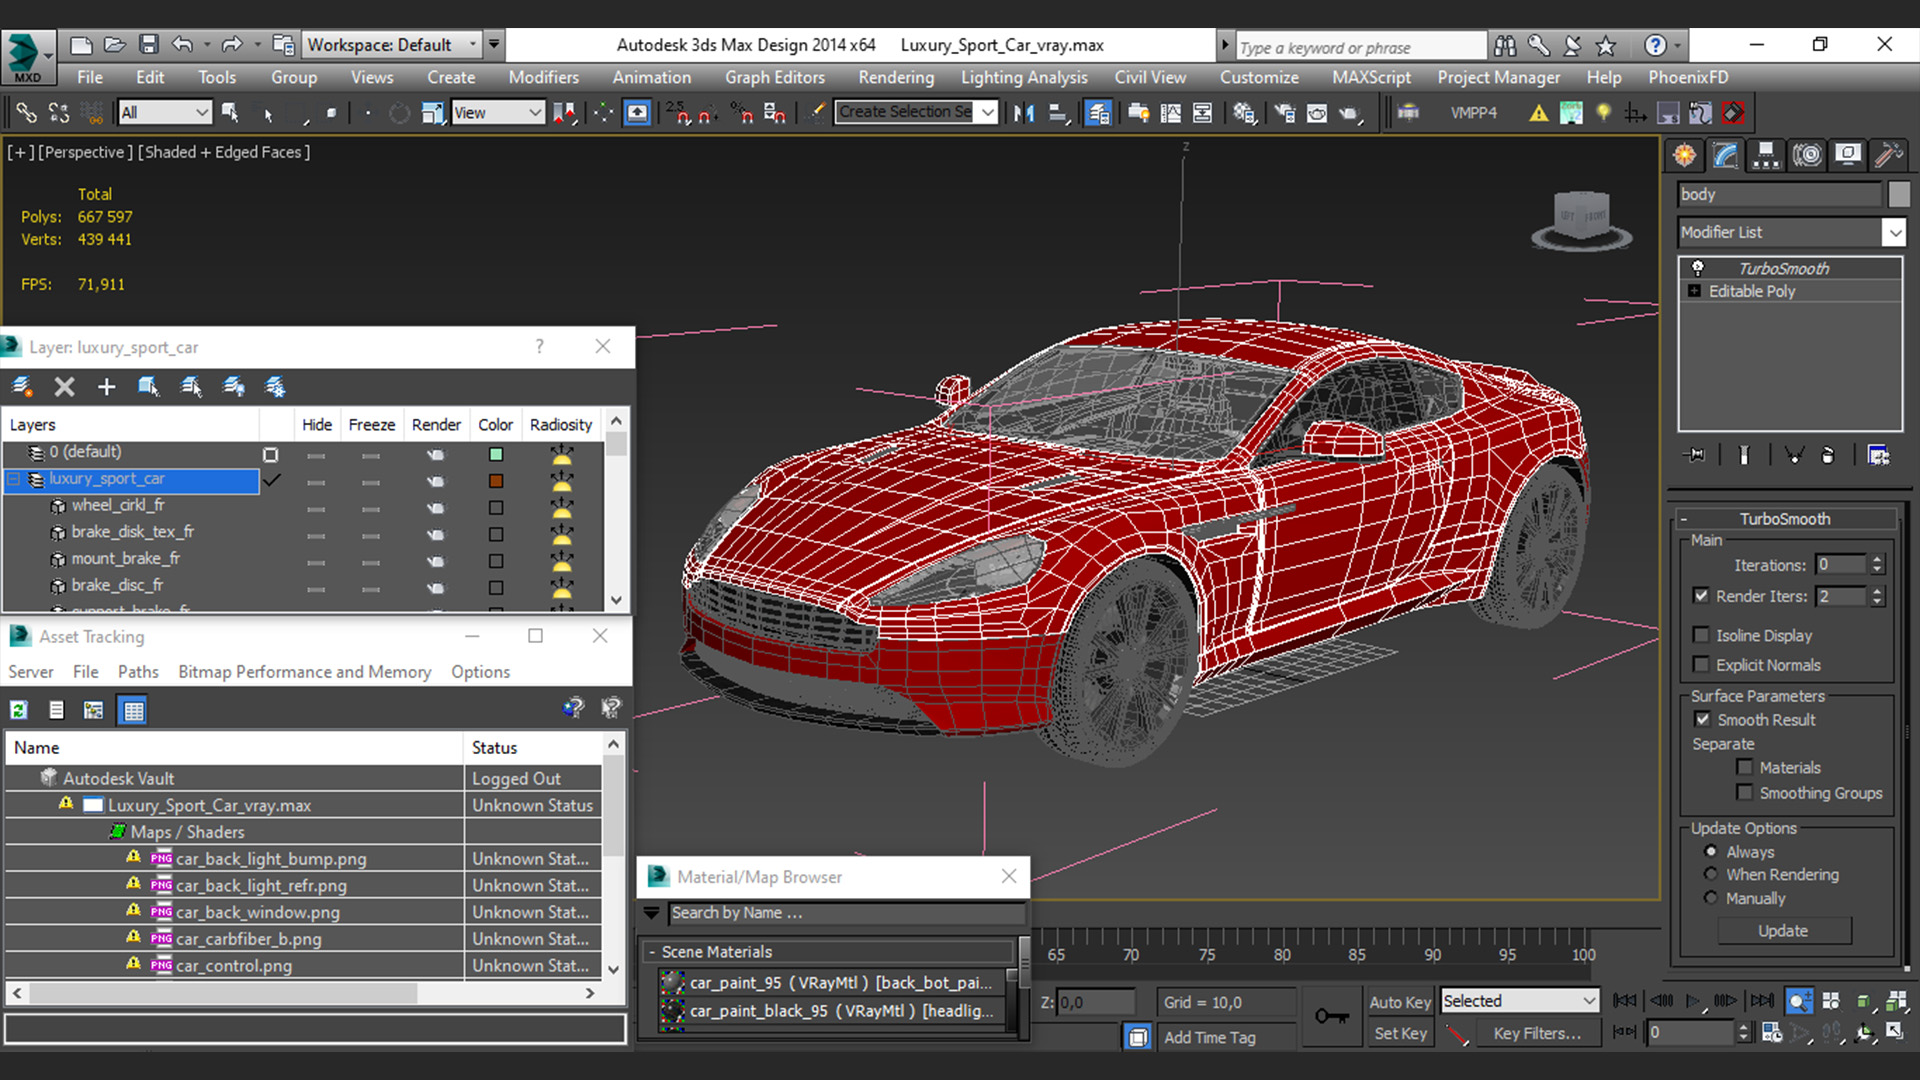This screenshot has height=1080, width=1920.
Task: Enable Isoline Display checkbox
Action: click(x=1701, y=635)
